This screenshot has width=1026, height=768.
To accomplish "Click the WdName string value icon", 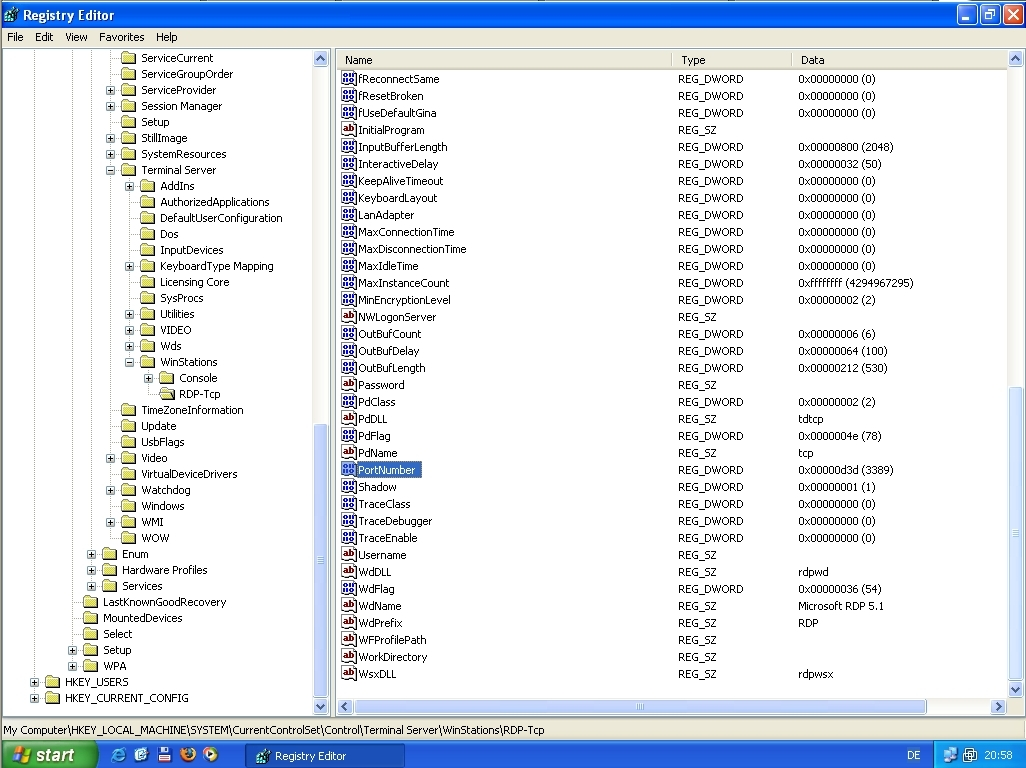I will tap(349, 606).
